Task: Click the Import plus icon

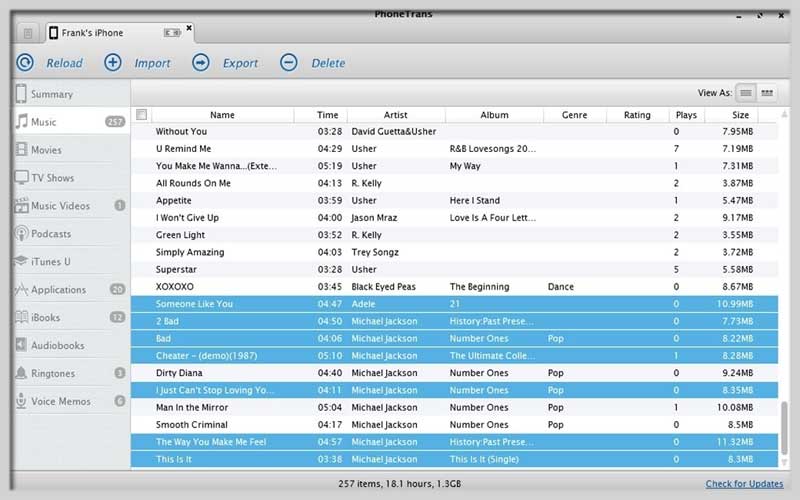Action: pos(113,62)
